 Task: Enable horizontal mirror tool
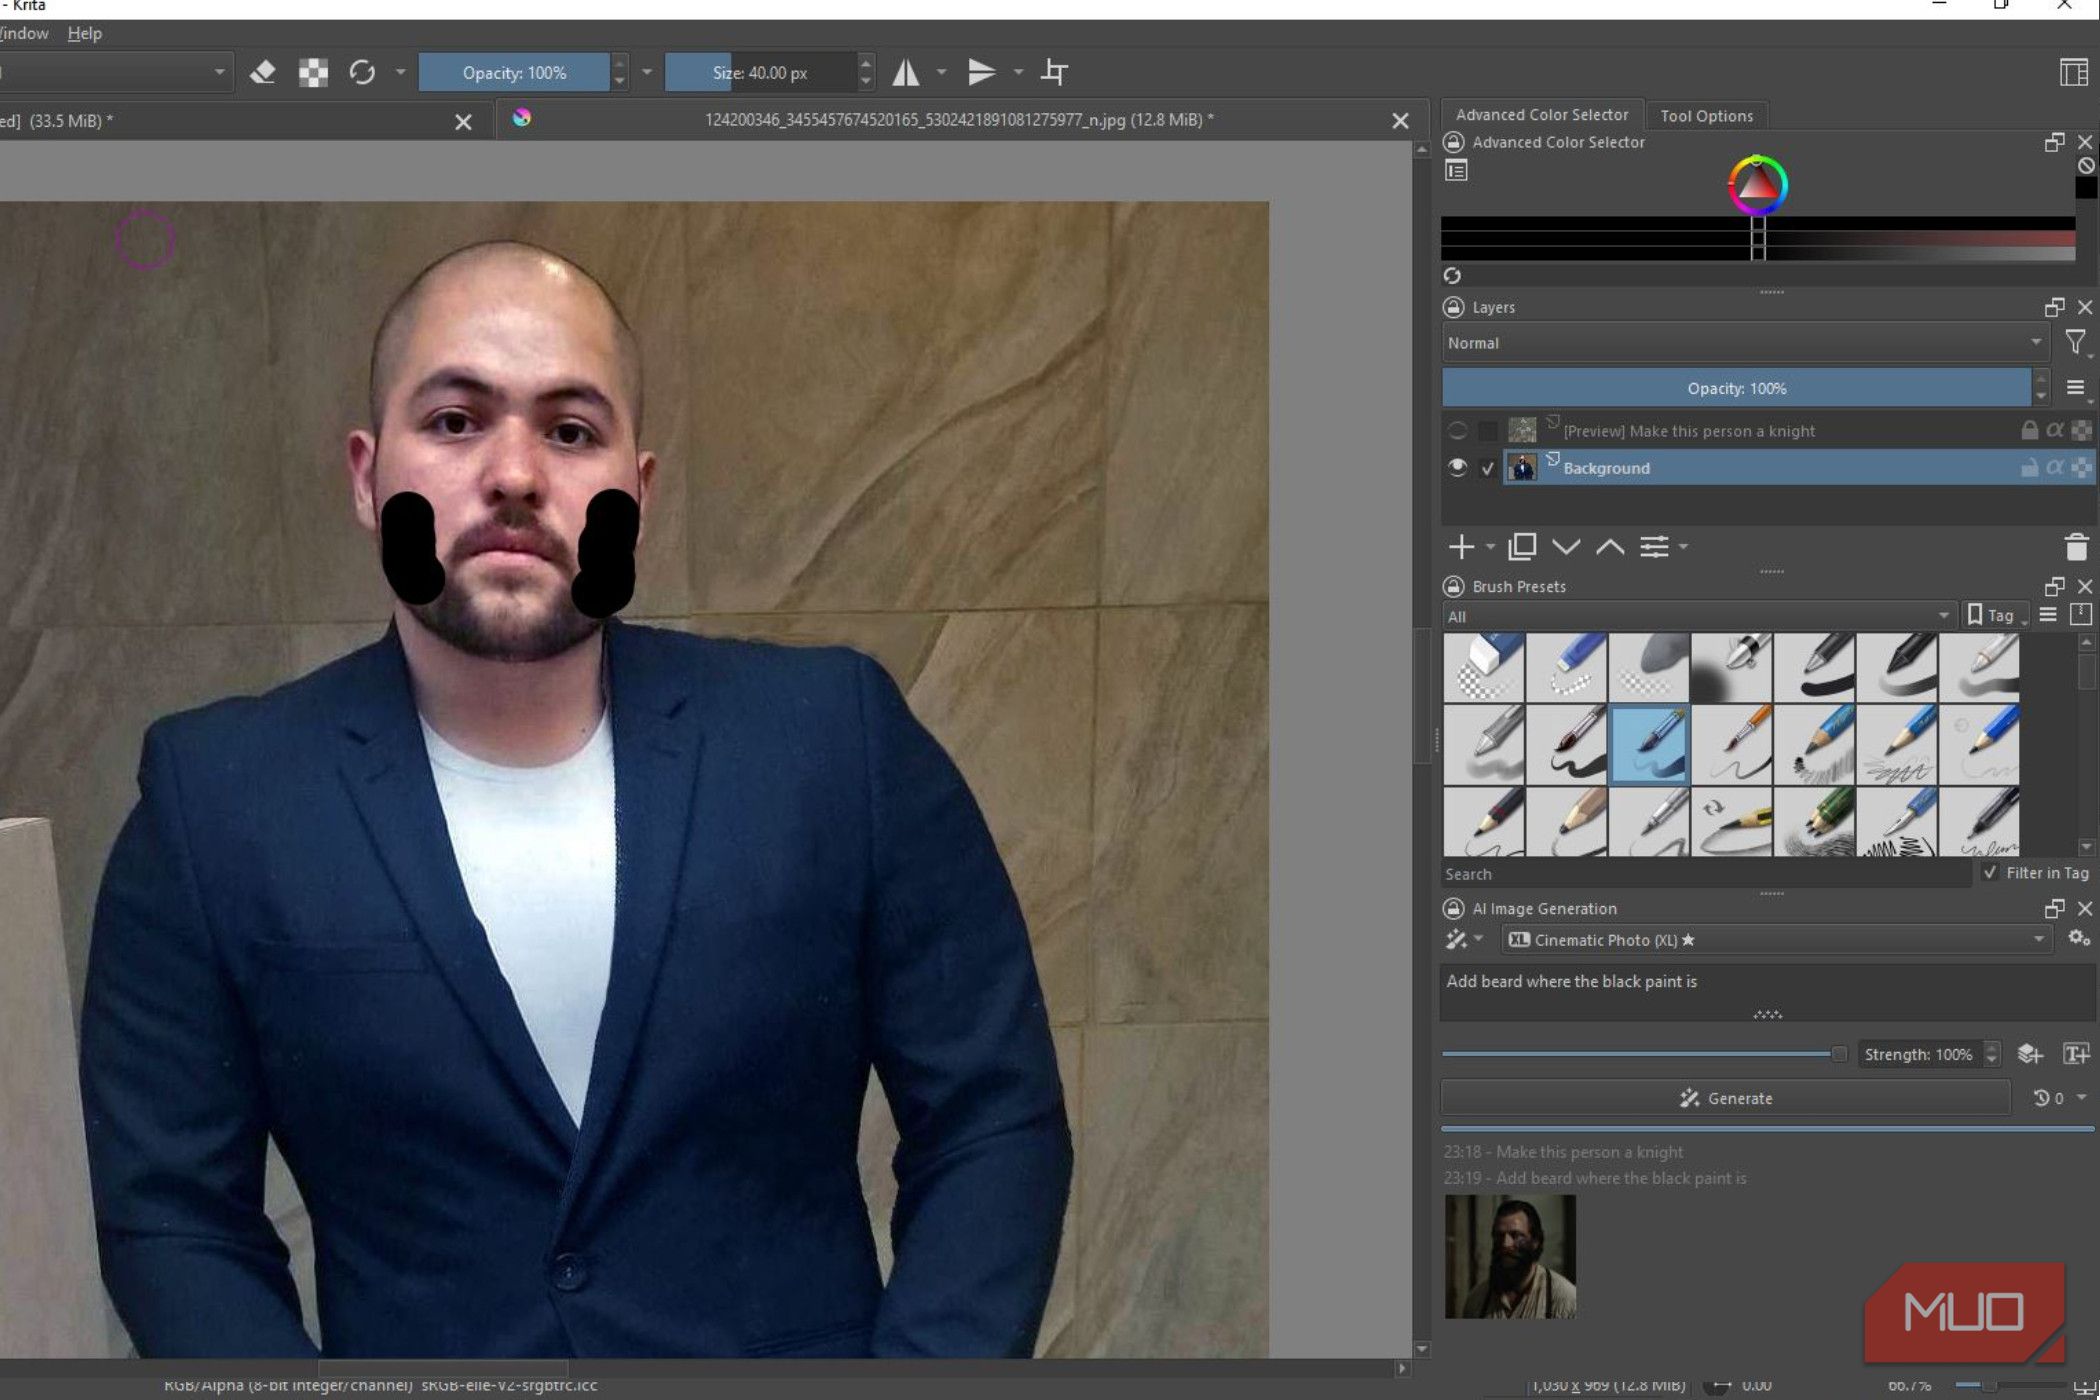coord(906,72)
